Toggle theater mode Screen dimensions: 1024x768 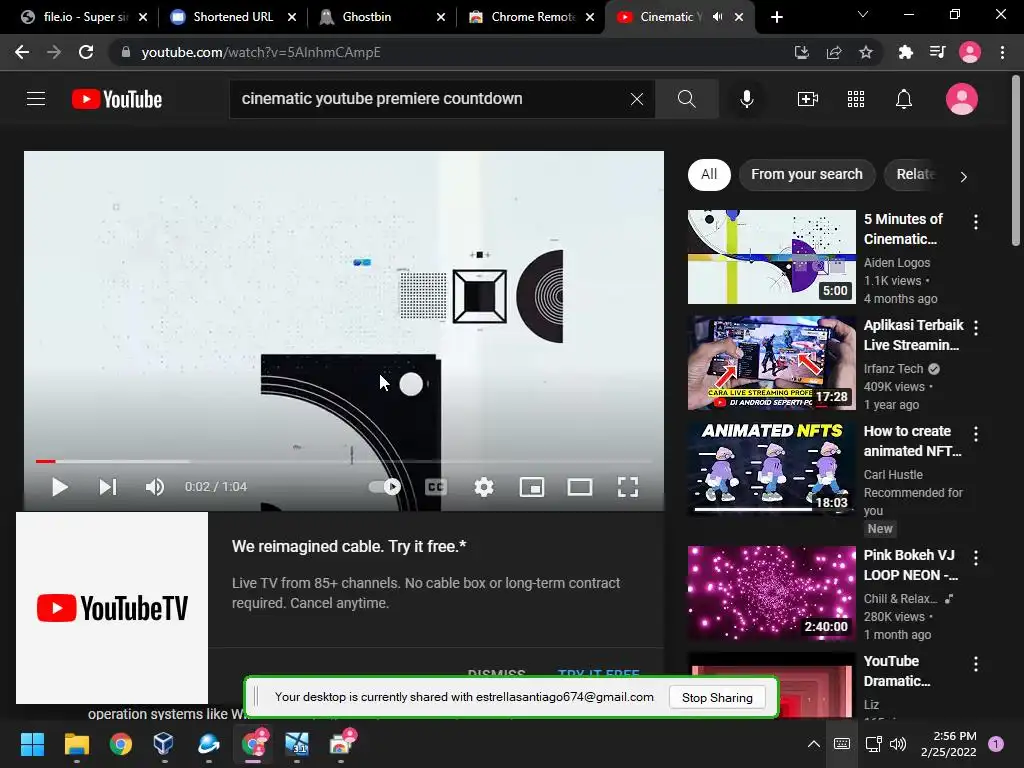(580, 487)
